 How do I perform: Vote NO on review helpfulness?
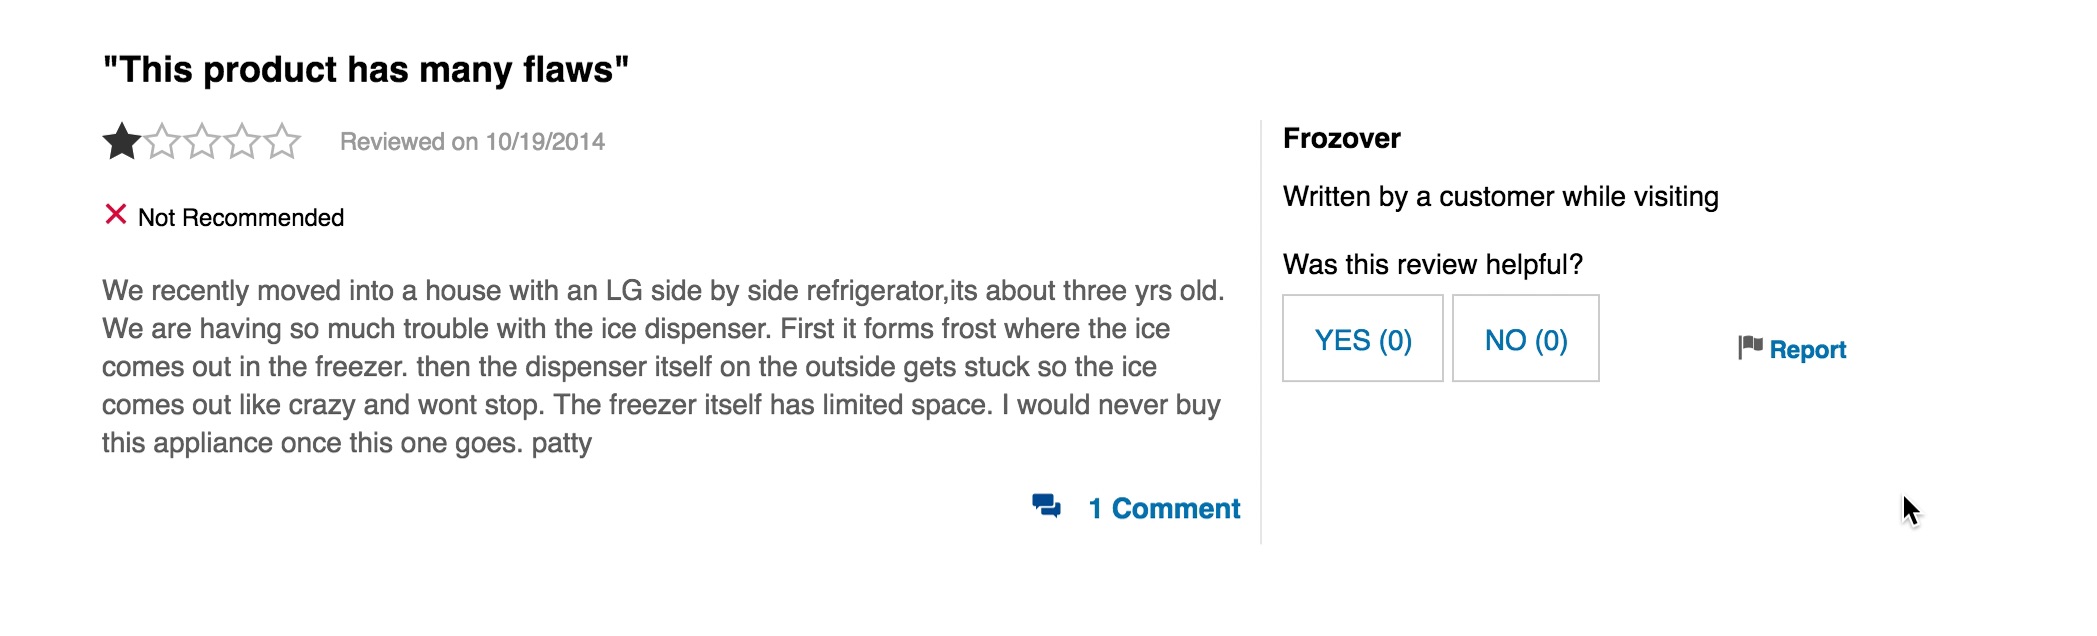[x=1525, y=339]
